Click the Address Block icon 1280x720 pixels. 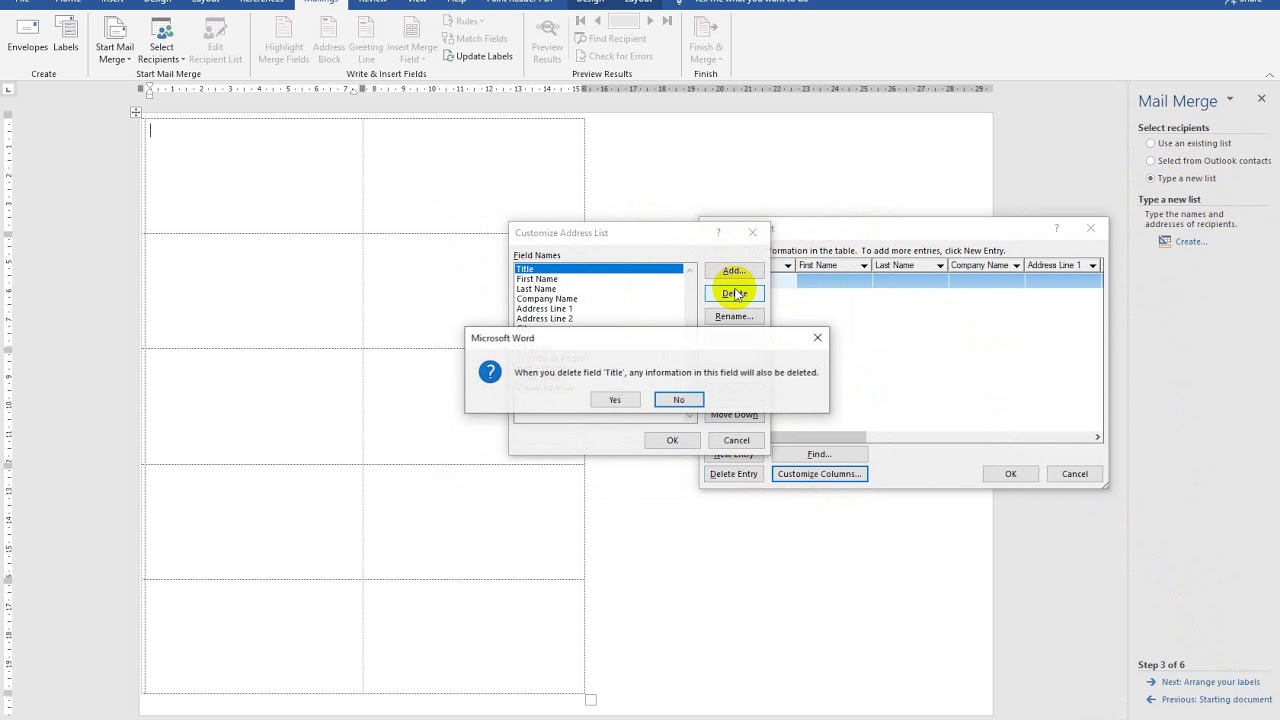pos(329,41)
